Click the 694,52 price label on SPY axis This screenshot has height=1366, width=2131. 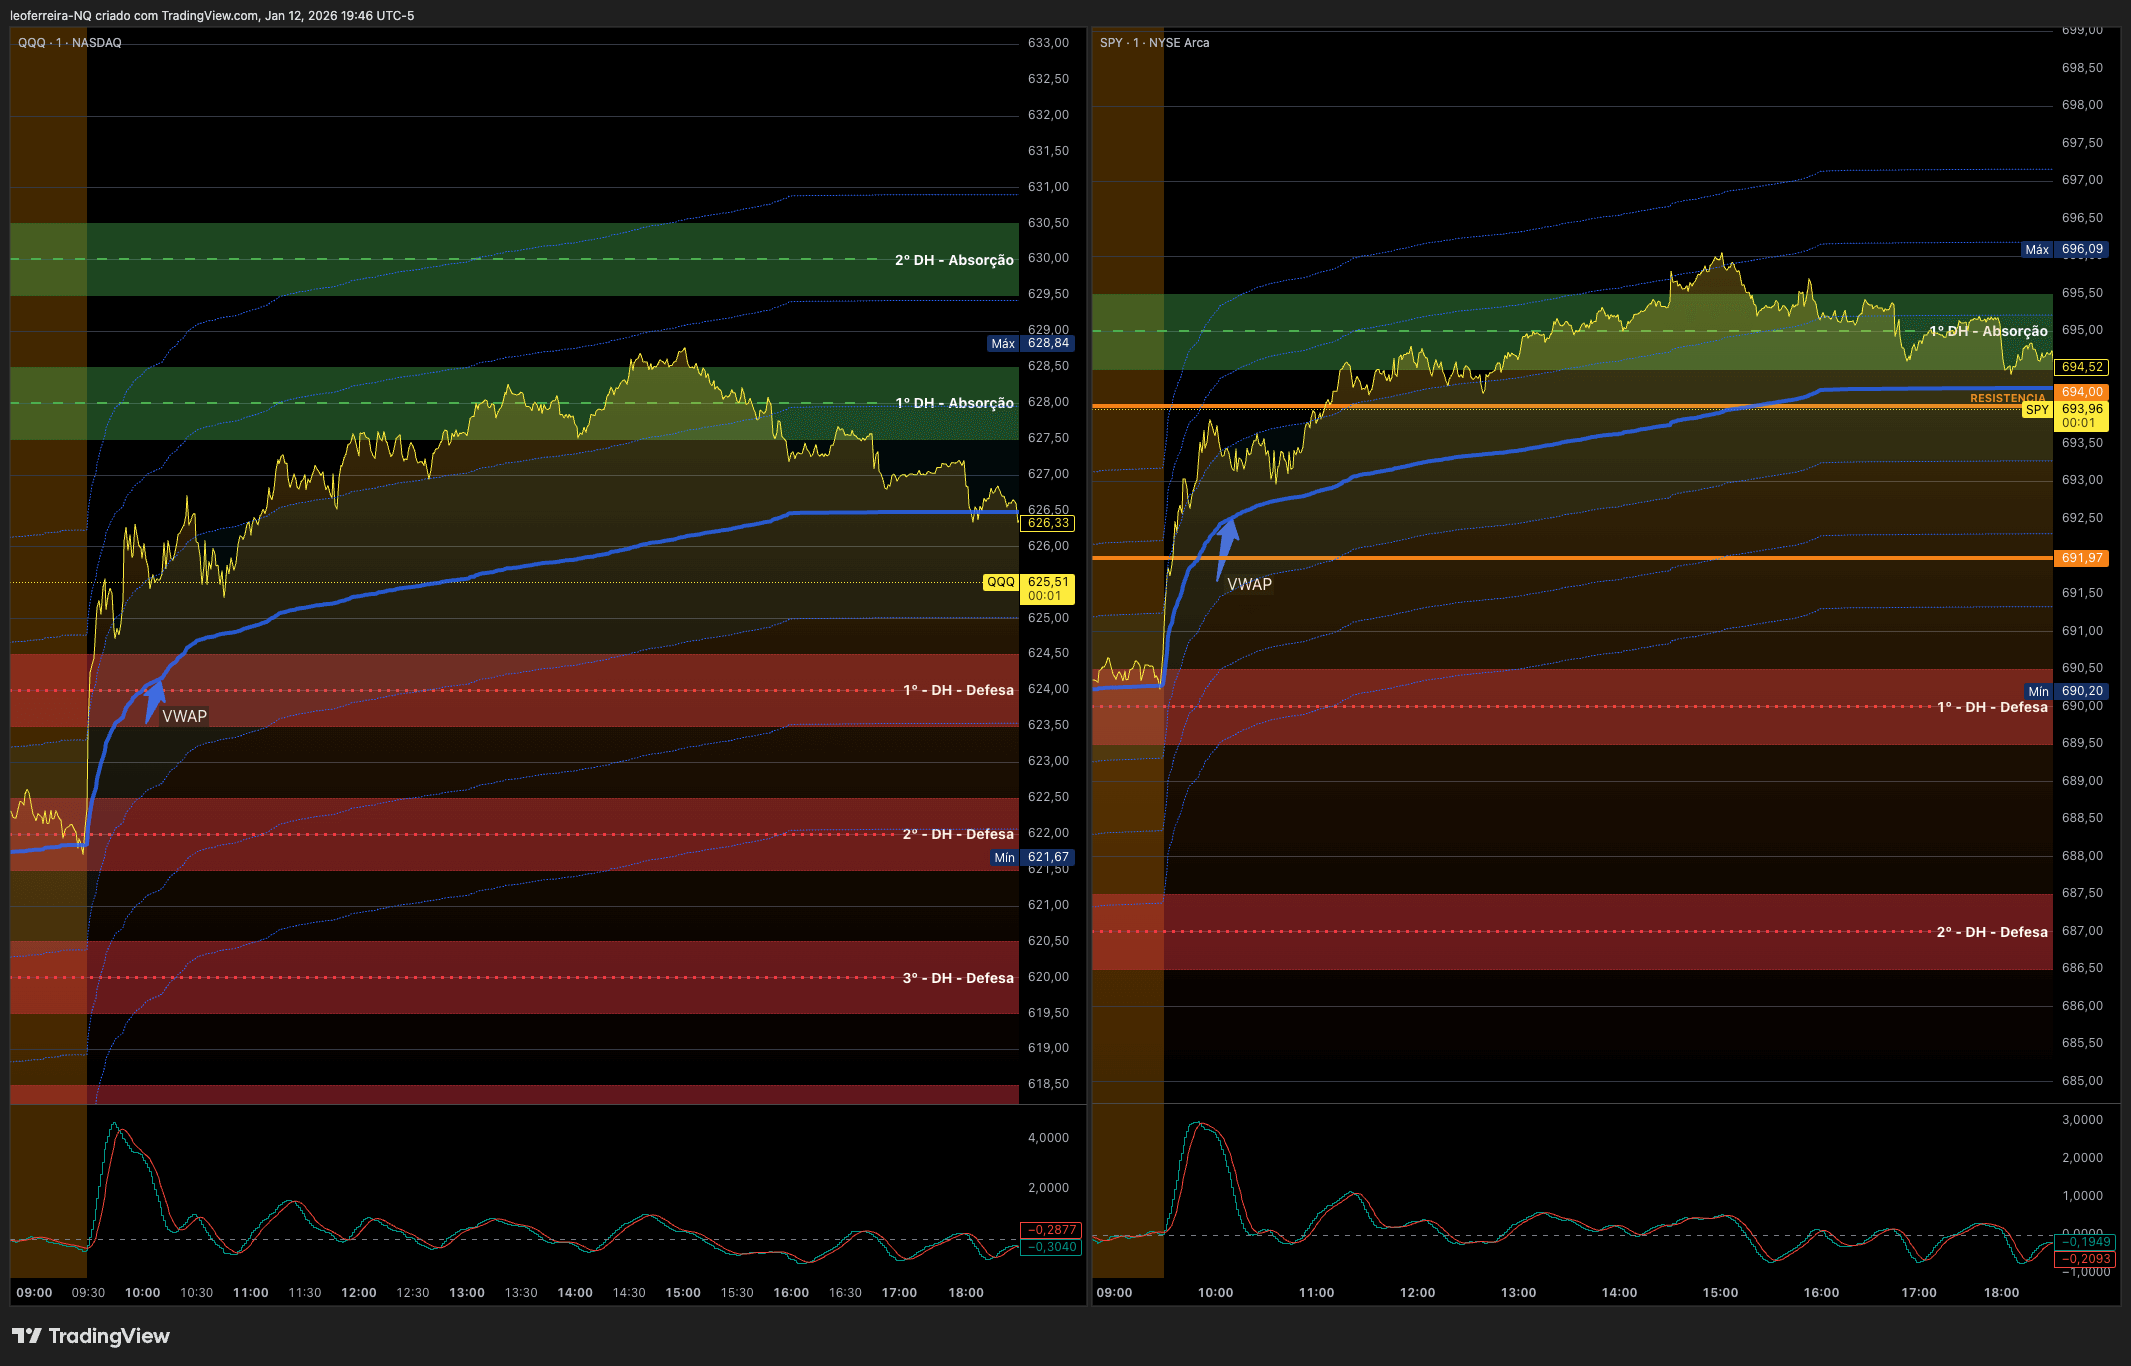point(2081,367)
